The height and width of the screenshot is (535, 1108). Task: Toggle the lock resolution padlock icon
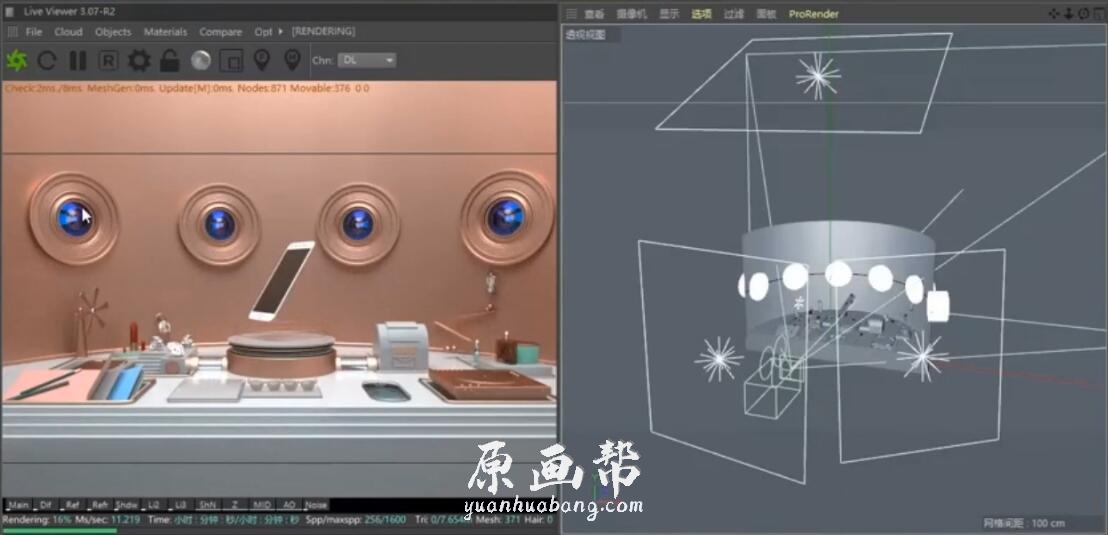[169, 61]
